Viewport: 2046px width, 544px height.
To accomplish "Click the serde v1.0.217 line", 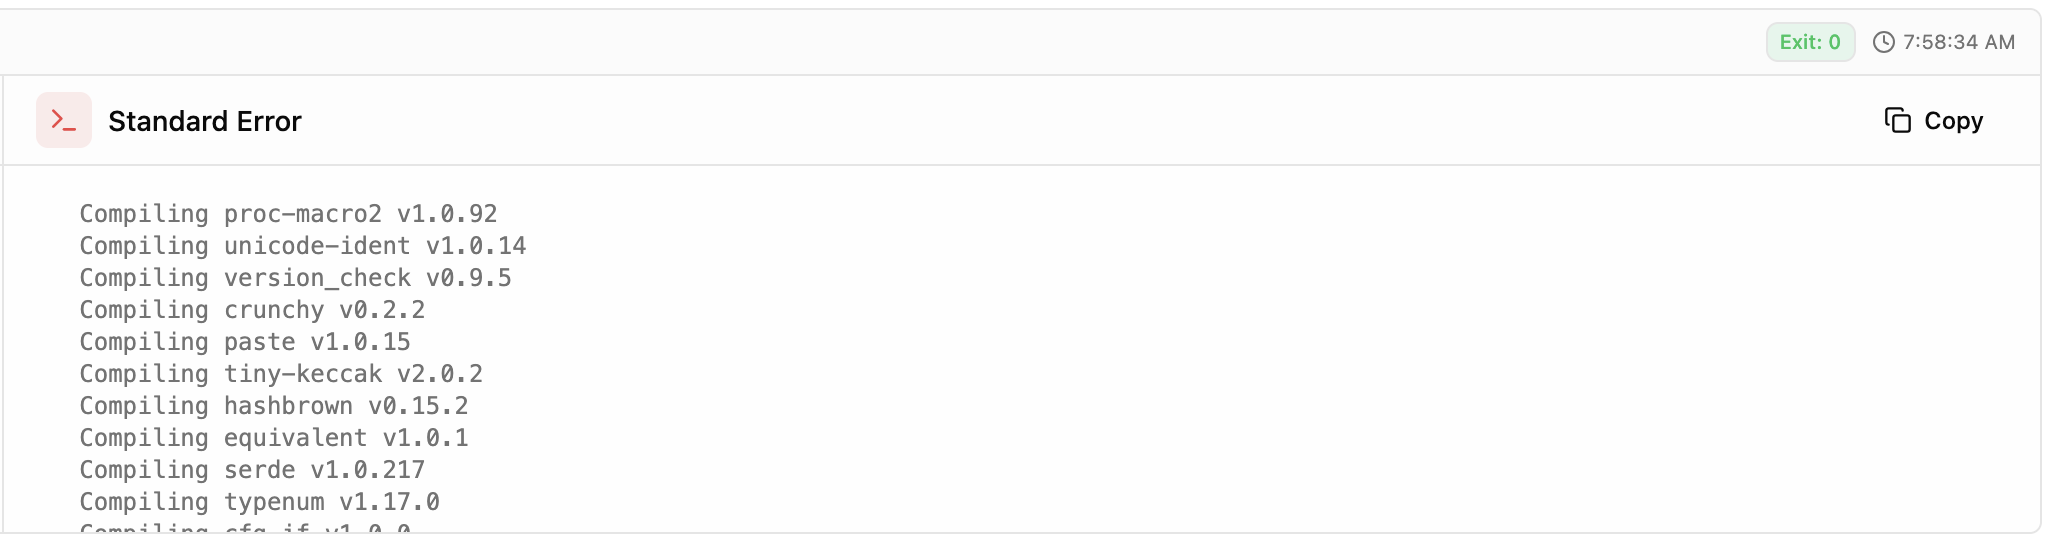I will point(252,470).
